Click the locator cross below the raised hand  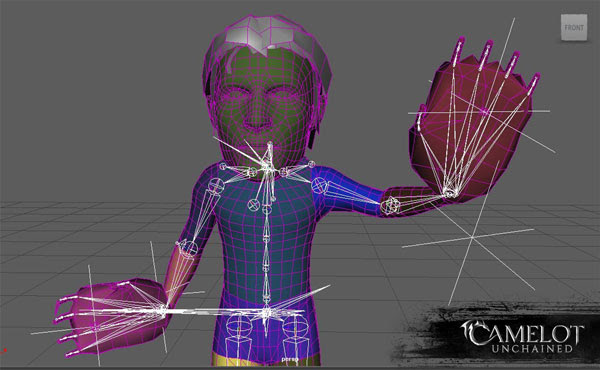[x=472, y=238]
